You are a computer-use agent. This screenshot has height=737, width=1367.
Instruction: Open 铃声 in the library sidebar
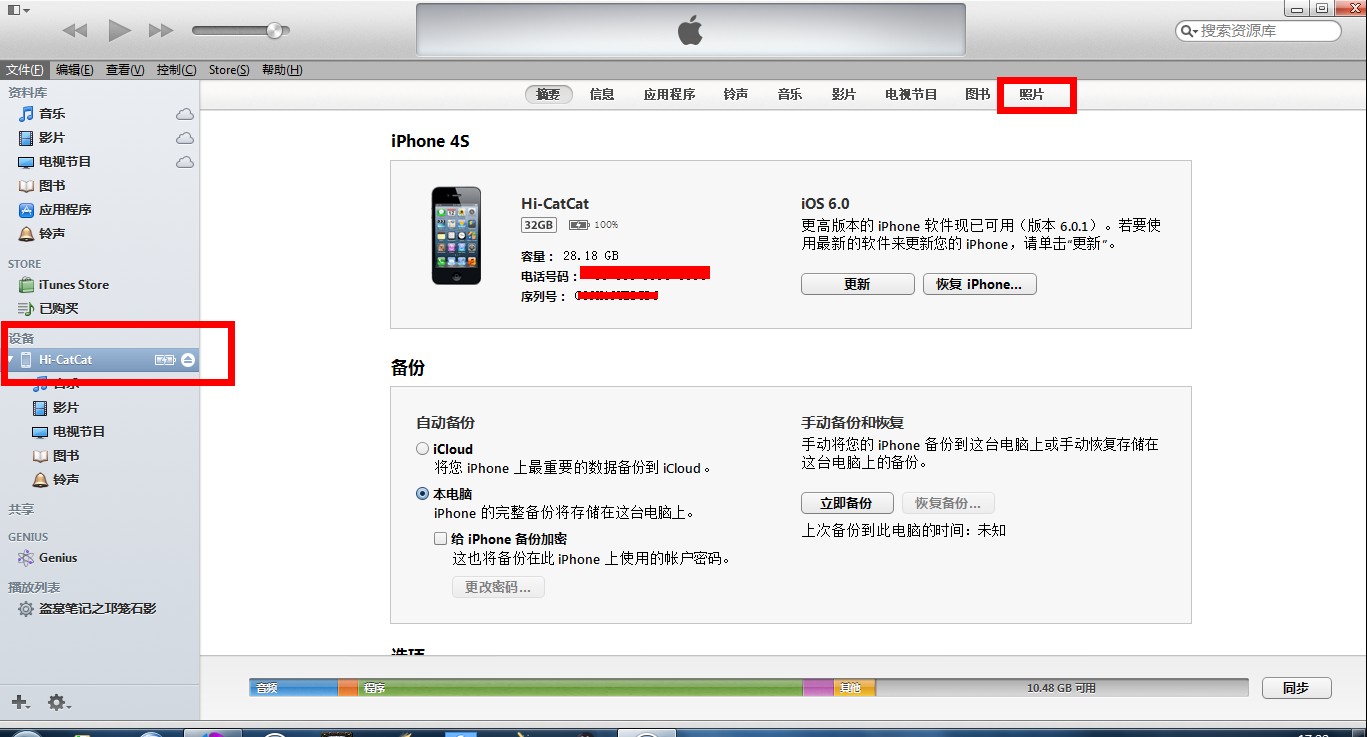pos(52,233)
